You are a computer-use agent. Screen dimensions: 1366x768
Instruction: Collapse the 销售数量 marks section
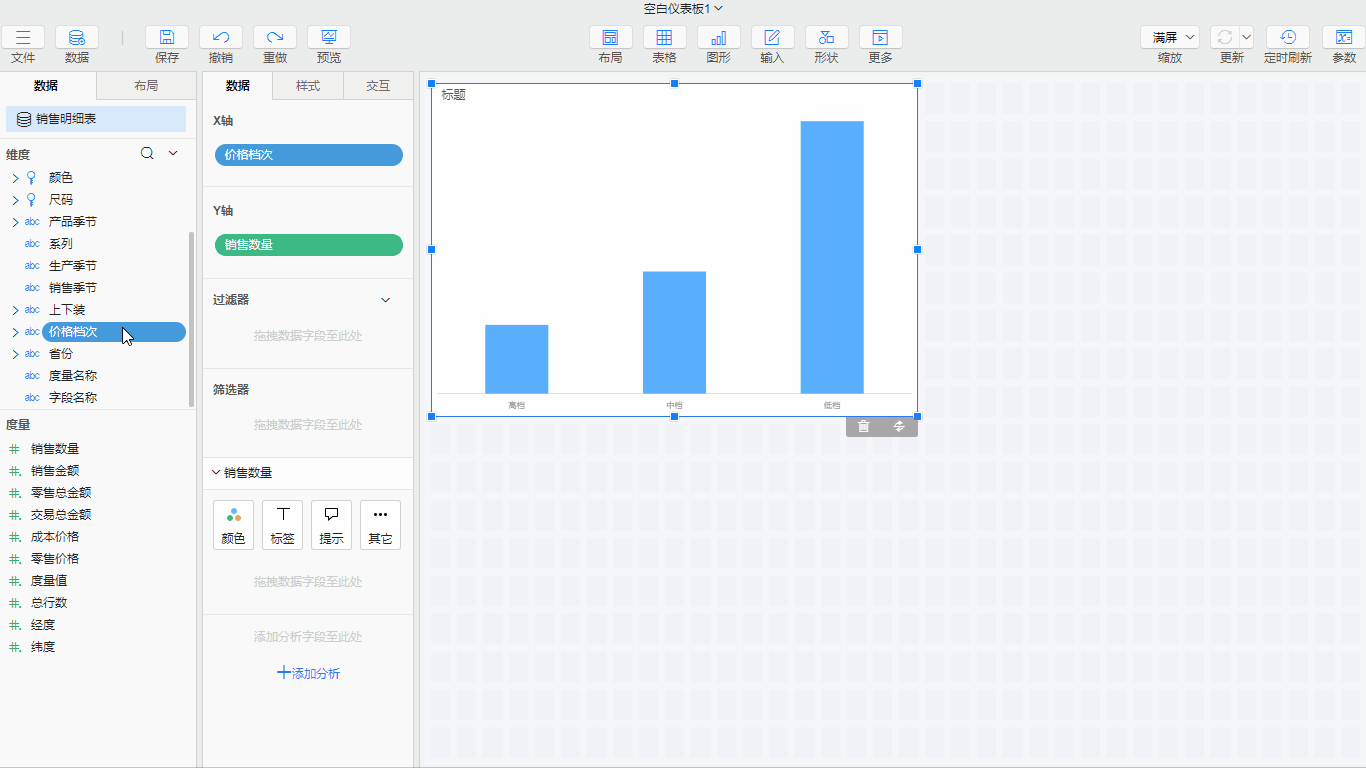pos(216,473)
